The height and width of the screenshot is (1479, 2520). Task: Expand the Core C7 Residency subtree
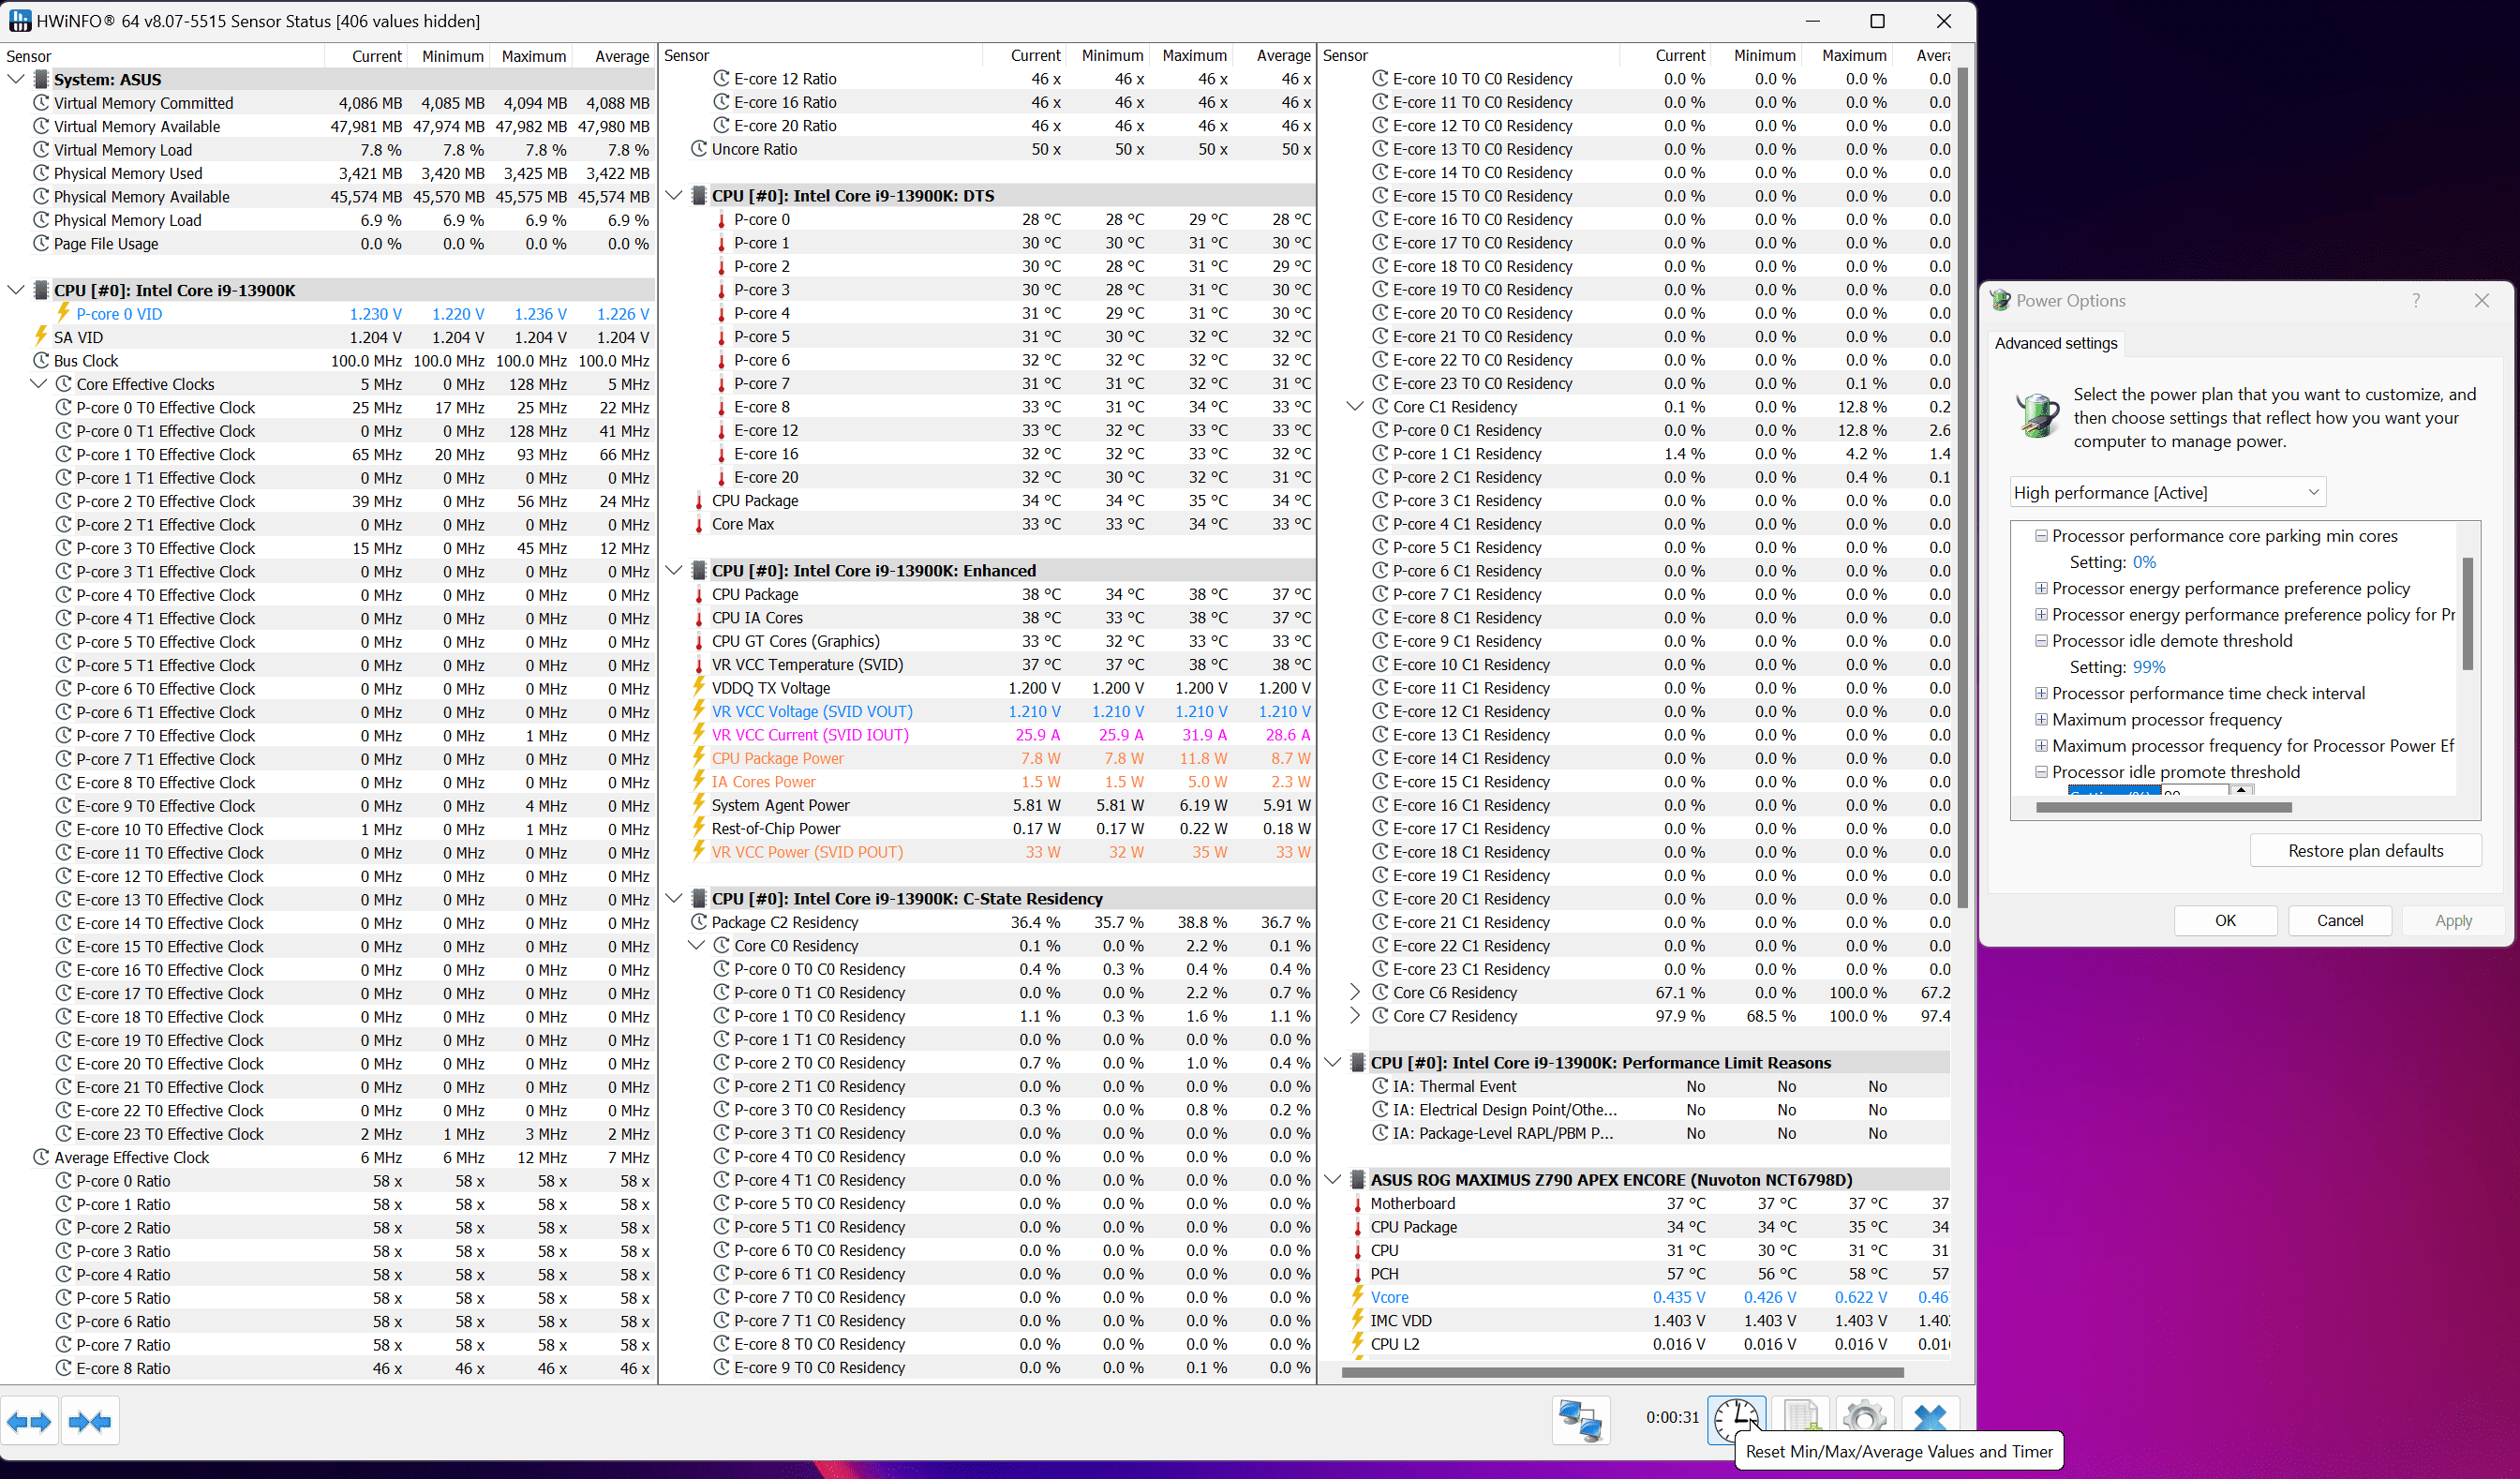pyautogui.click(x=1355, y=1015)
